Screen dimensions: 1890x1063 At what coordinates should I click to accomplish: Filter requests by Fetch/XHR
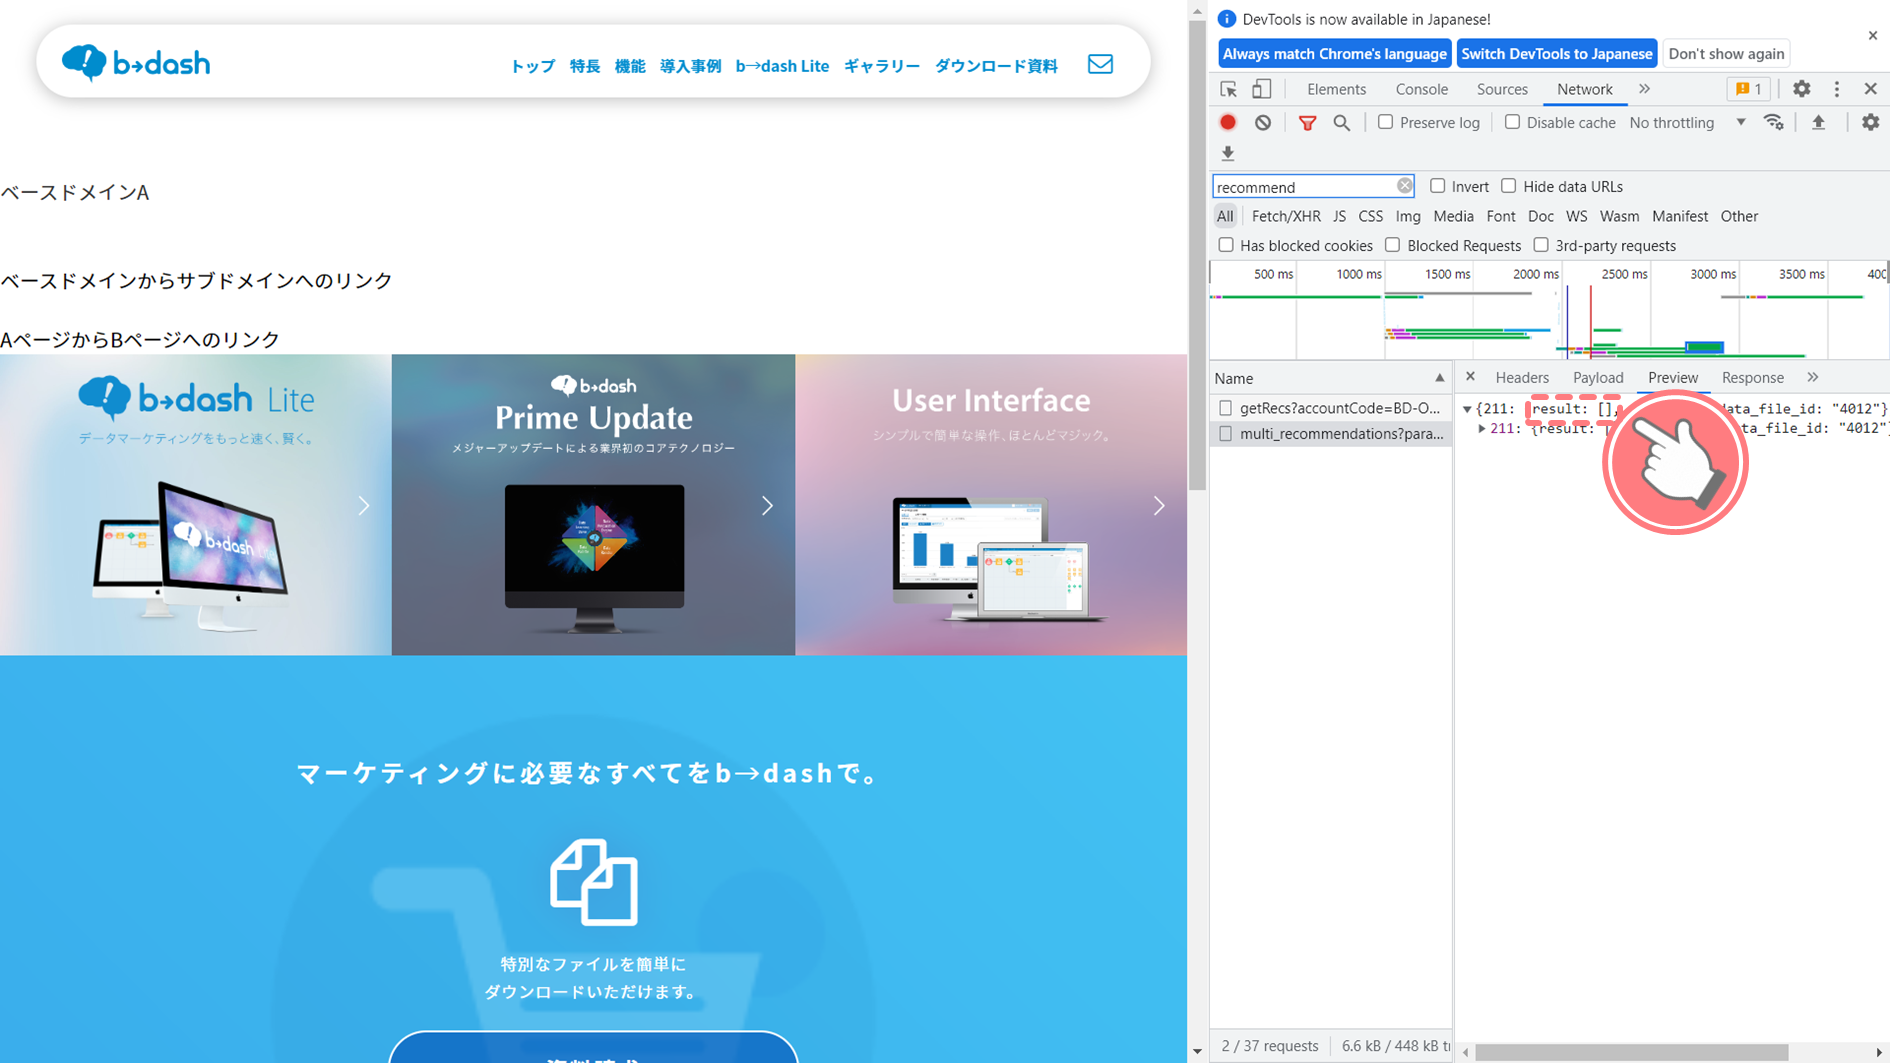click(1286, 216)
